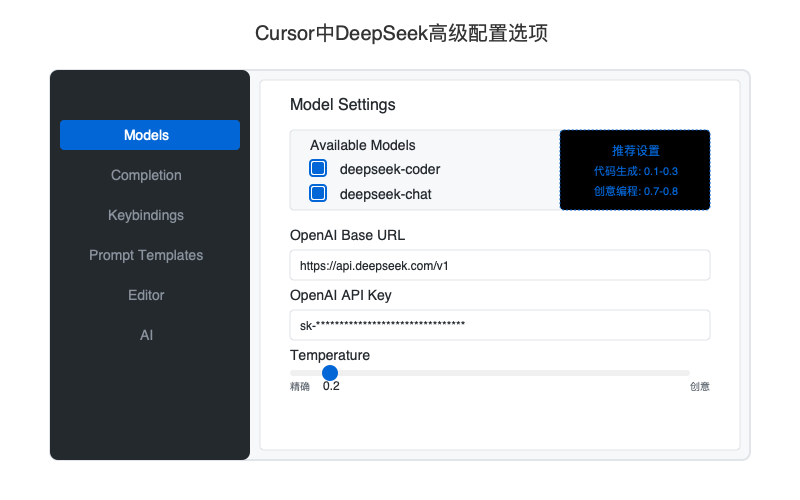Open the Models settings section
The image size is (800, 500).
(149, 135)
